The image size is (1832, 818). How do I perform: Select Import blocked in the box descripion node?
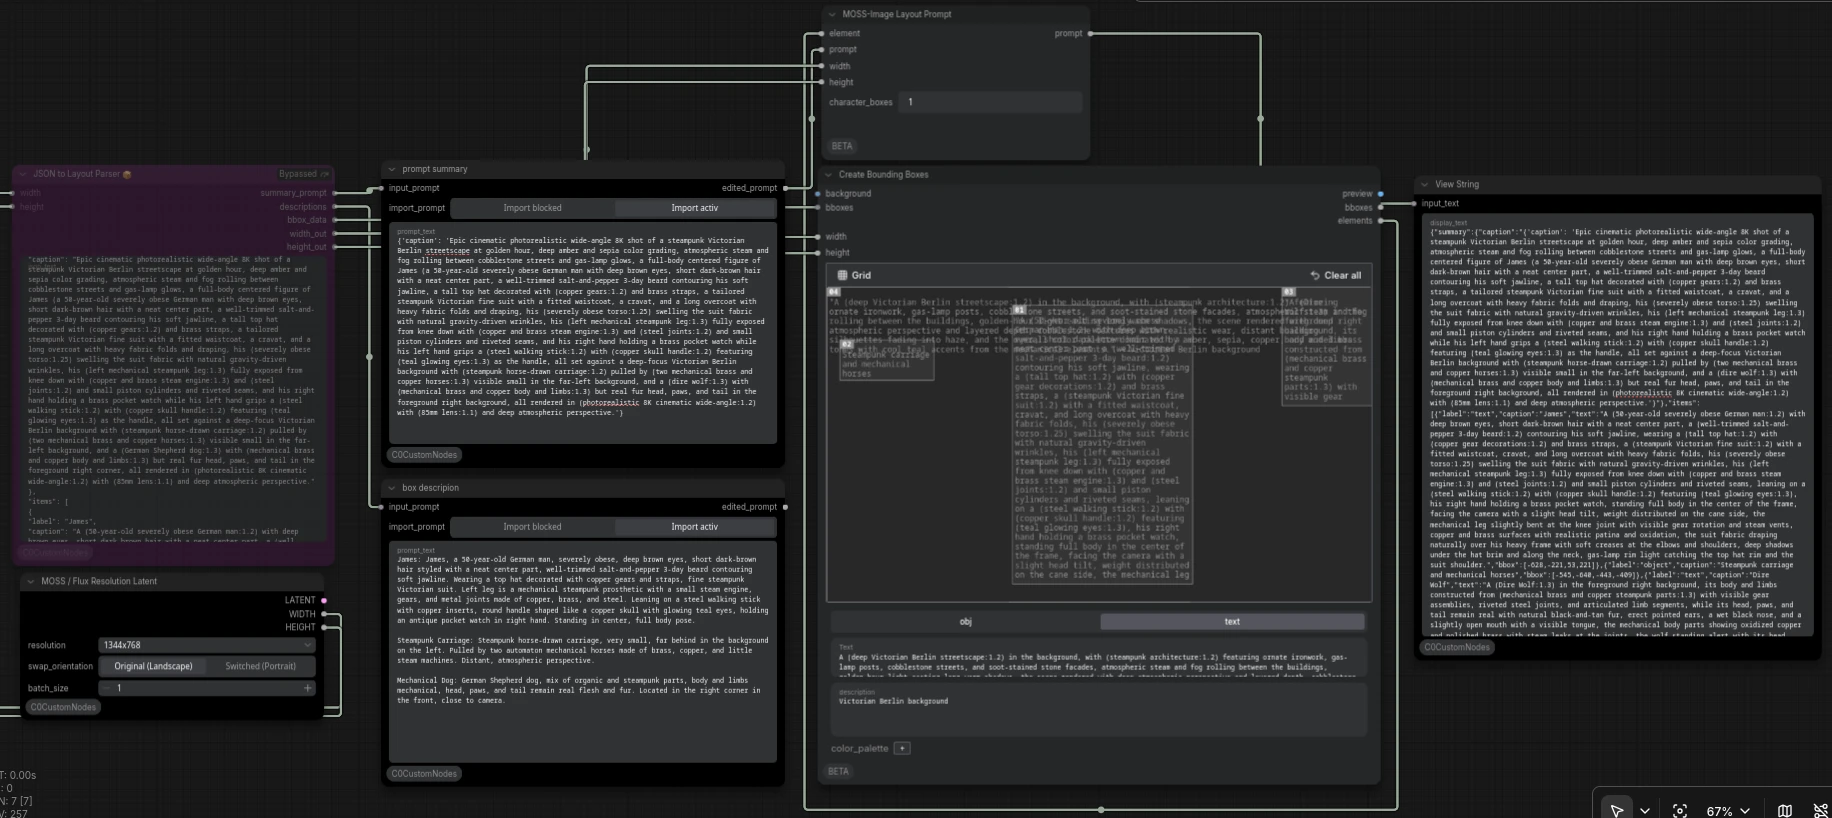pos(532,527)
